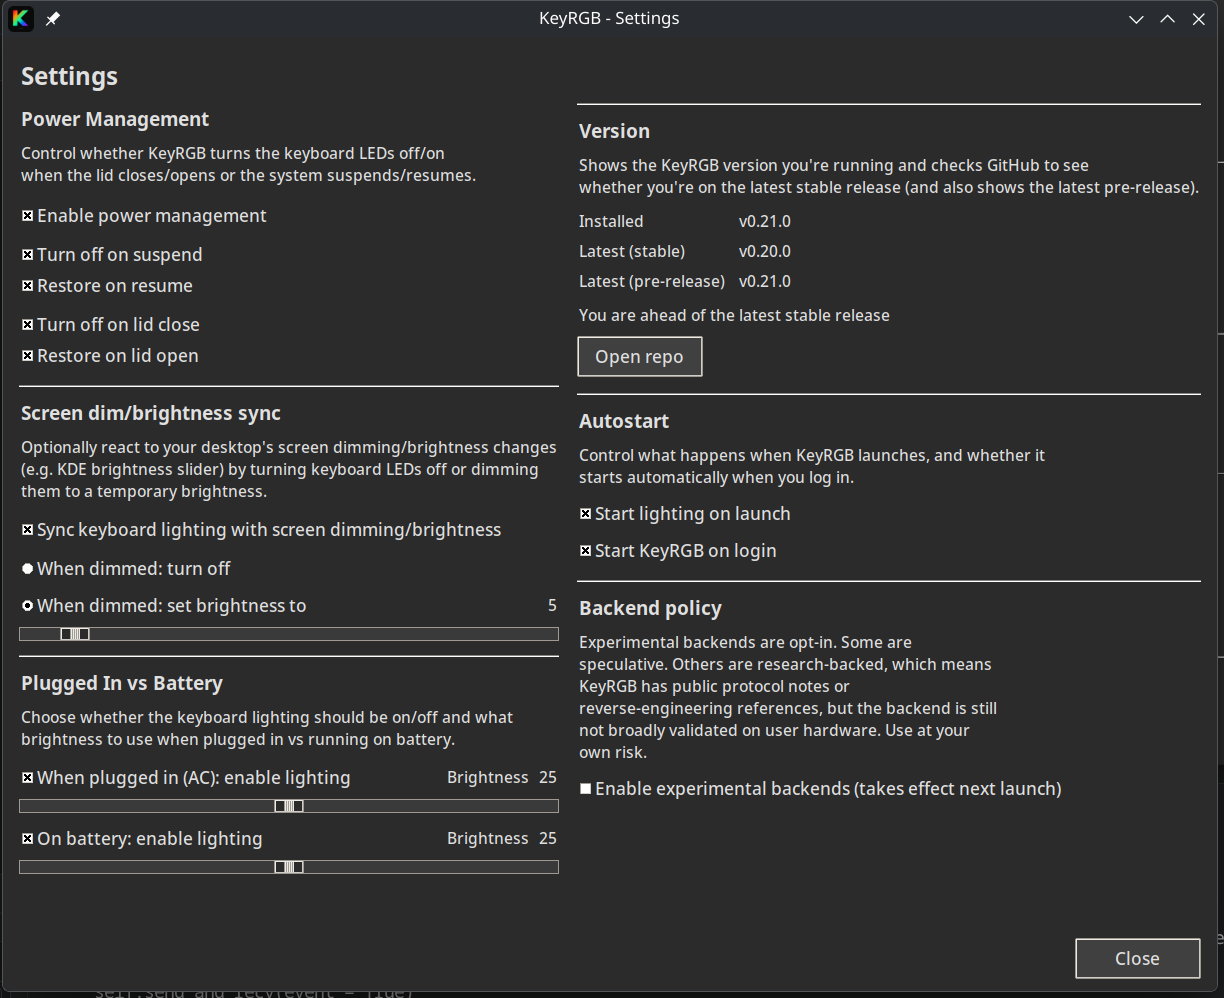The height and width of the screenshot is (998, 1224).
Task: Click the Plugged In vs Battery heading
Action: [122, 683]
